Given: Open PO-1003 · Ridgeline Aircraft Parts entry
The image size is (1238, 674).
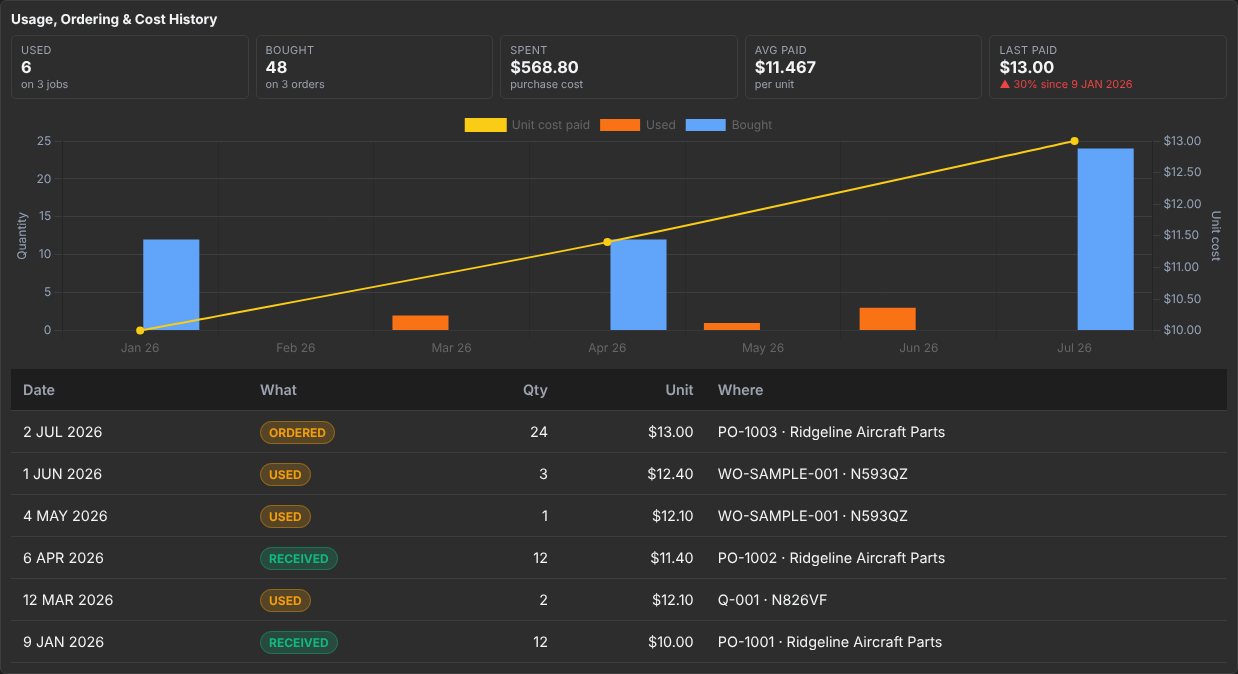Looking at the screenshot, I should click(x=831, y=432).
